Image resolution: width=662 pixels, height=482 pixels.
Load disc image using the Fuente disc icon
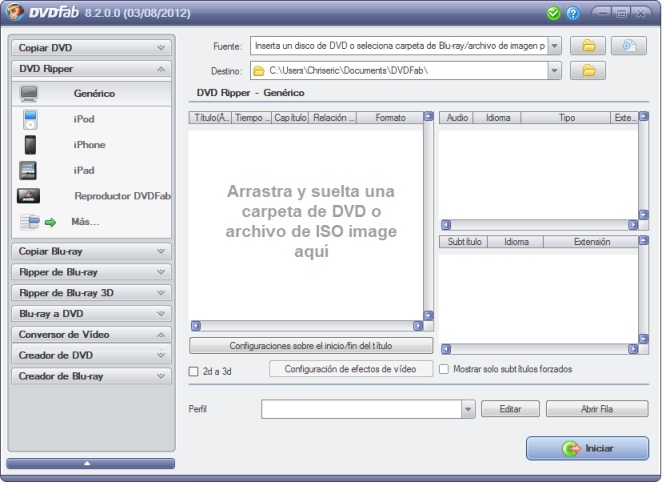(629, 46)
